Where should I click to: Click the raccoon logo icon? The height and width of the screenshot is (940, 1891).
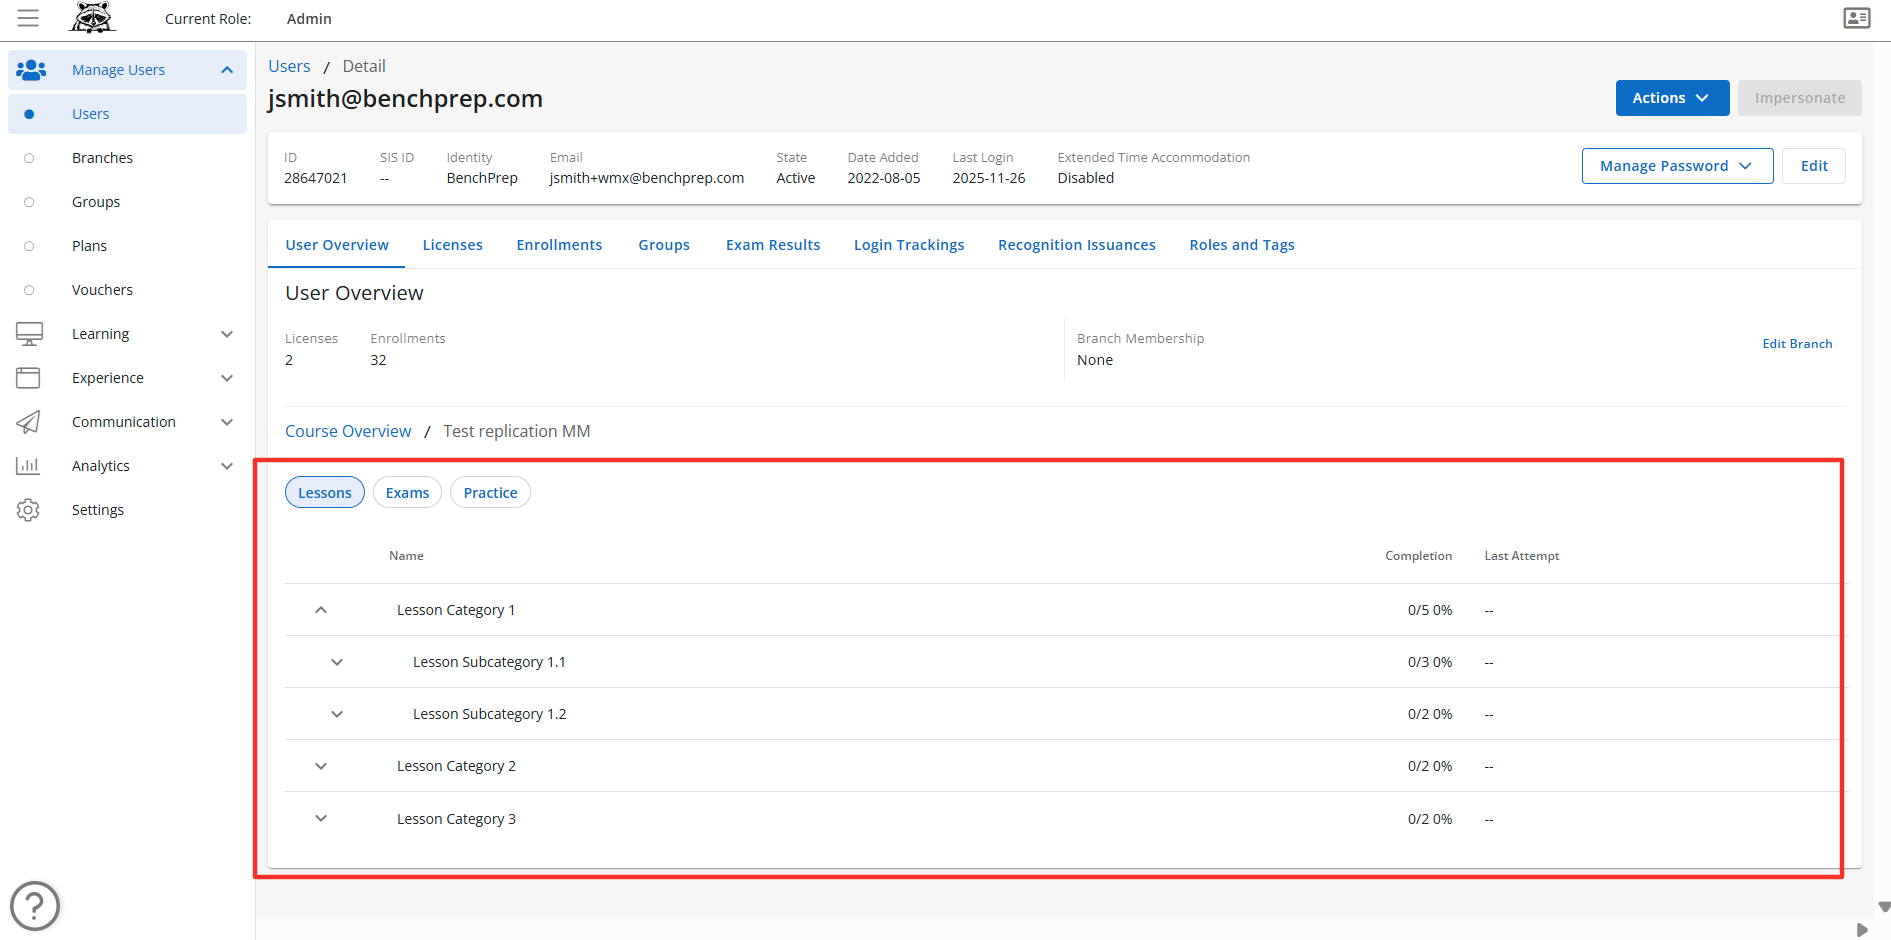(x=93, y=18)
